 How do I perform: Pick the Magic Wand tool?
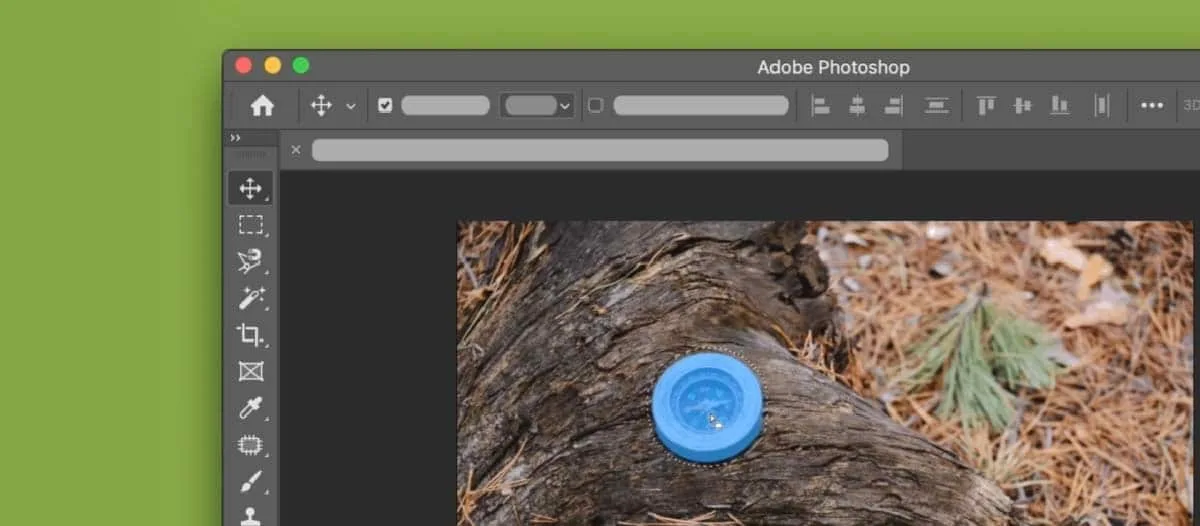click(250, 298)
